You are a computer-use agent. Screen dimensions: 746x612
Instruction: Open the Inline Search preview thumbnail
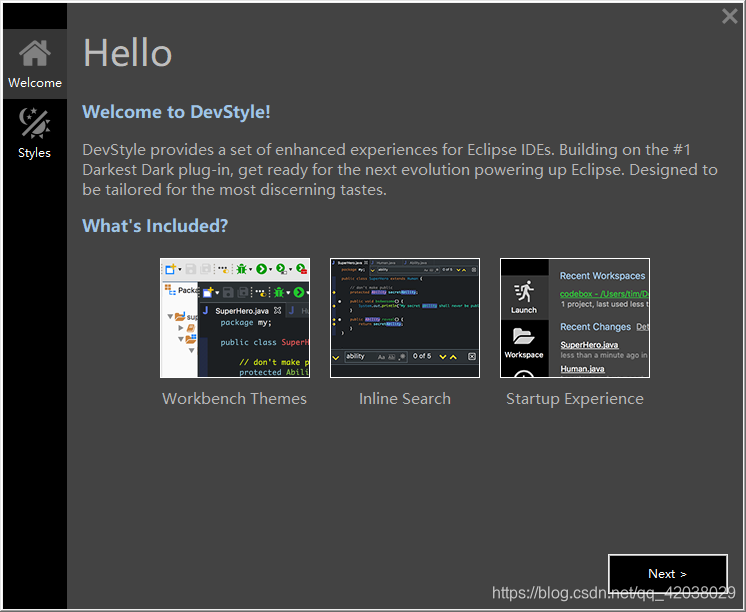tap(405, 318)
